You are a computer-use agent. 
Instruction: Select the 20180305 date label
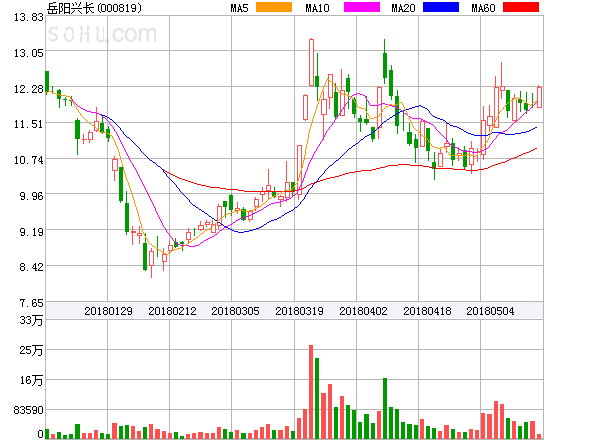tap(235, 311)
